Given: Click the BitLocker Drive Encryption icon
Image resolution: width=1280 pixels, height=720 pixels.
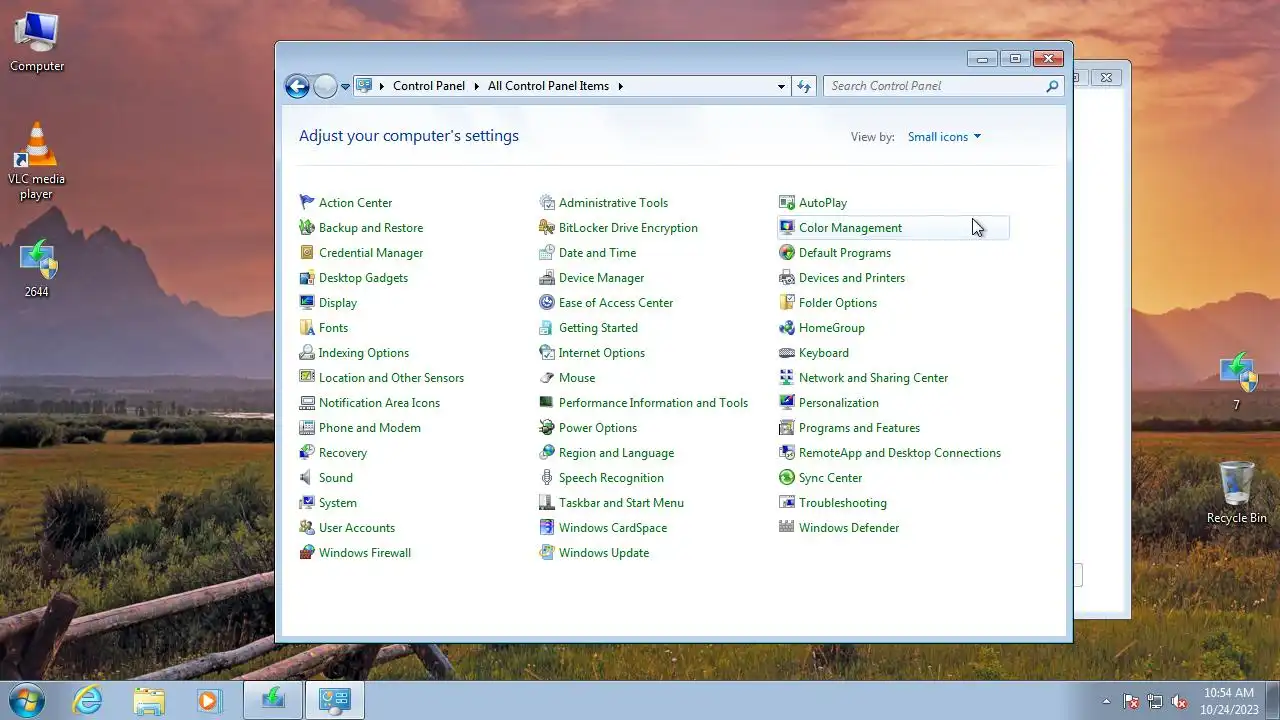Looking at the screenshot, I should [547, 227].
